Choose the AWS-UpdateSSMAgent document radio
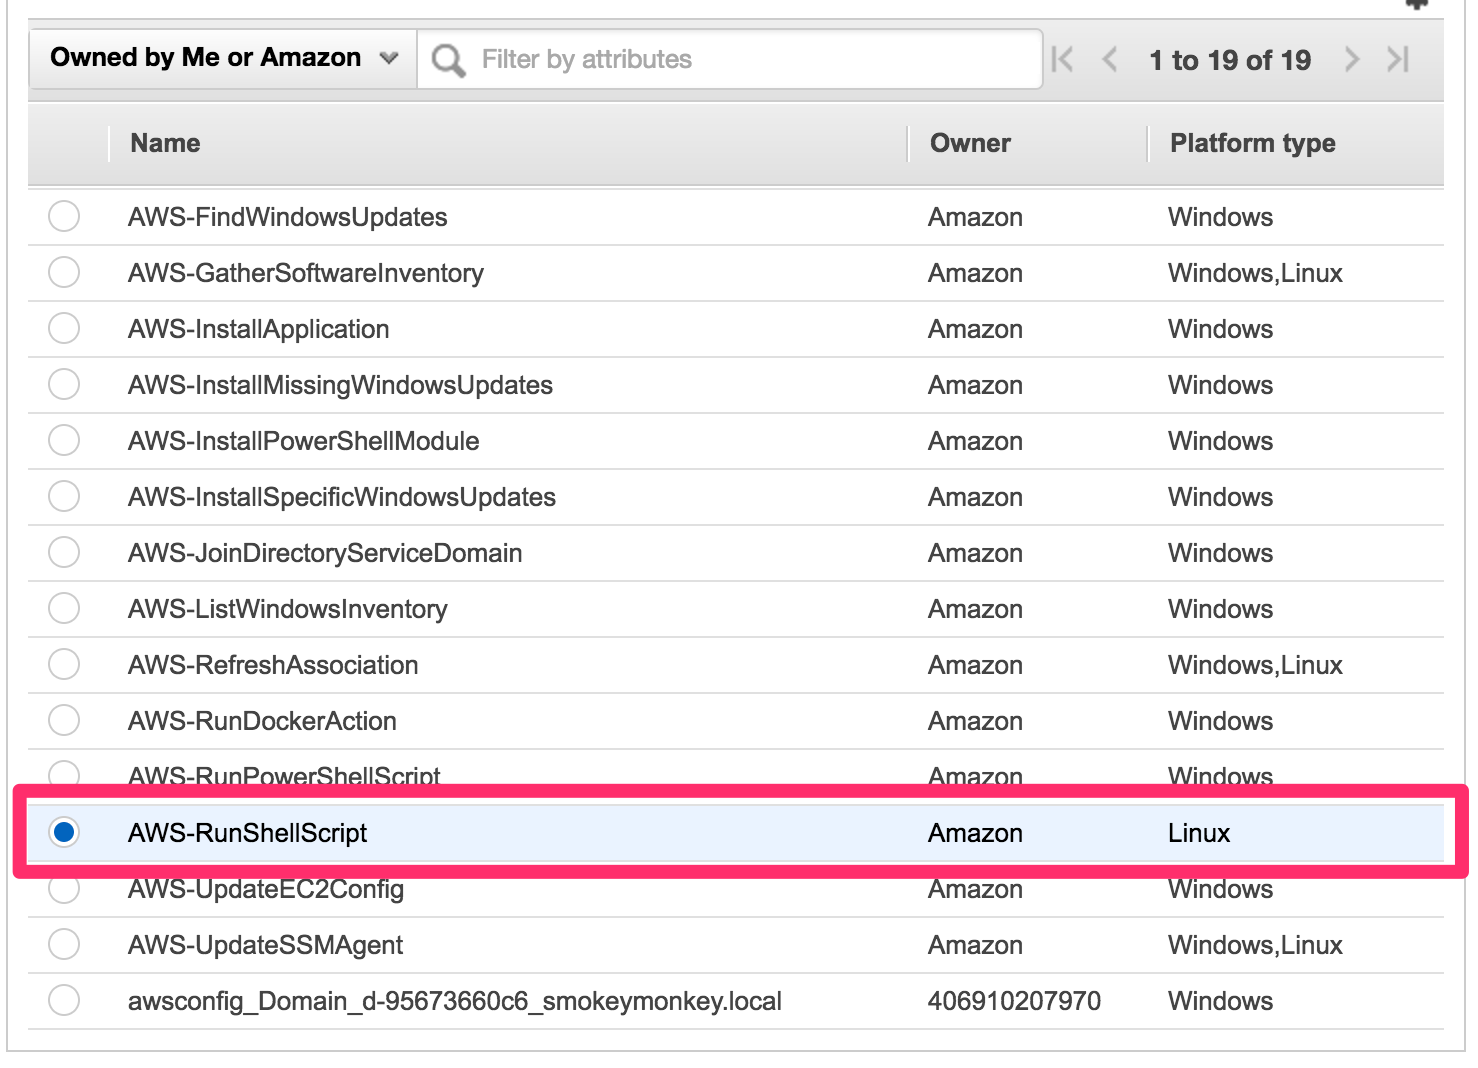The image size is (1478, 1068). coord(64,944)
